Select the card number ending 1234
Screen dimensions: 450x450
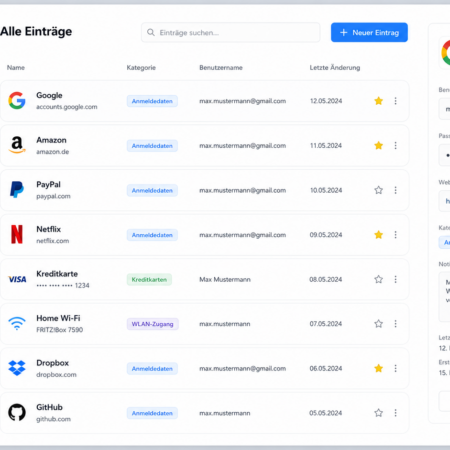coord(63,285)
